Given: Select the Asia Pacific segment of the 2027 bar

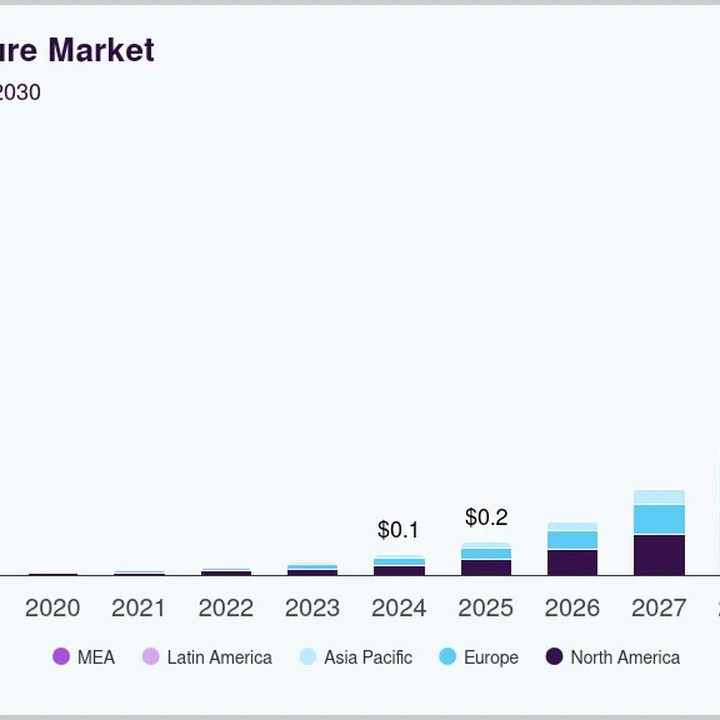Looking at the screenshot, I should pos(659,497).
